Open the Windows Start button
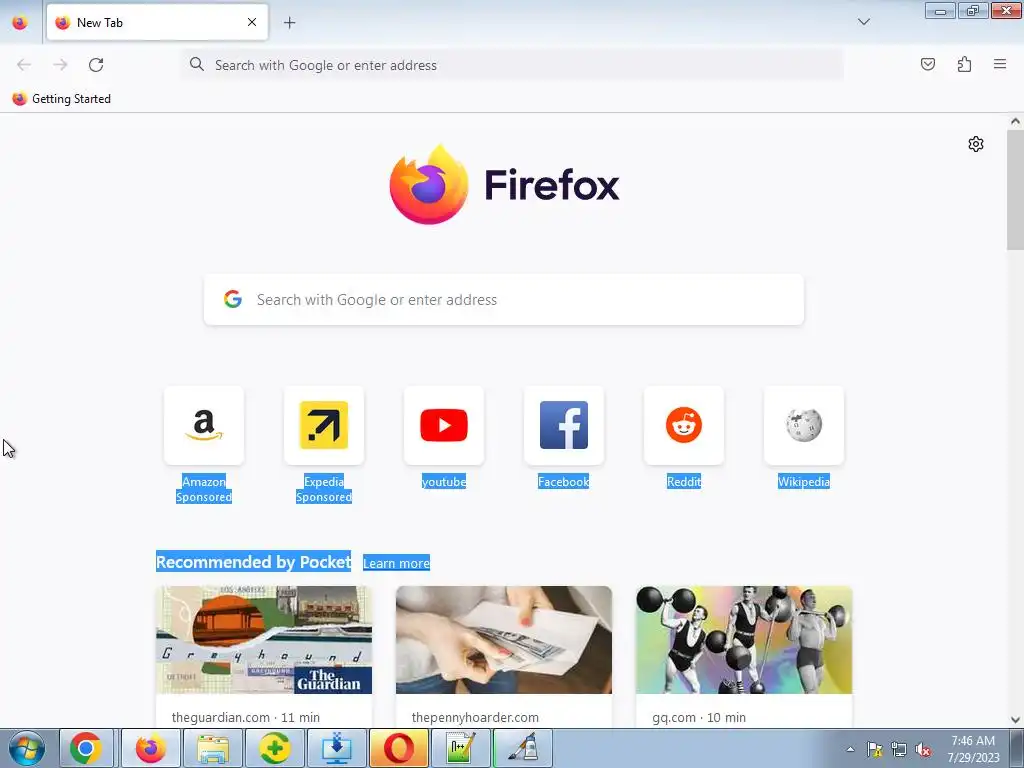Screen dimensions: 1024x768 coord(27,748)
